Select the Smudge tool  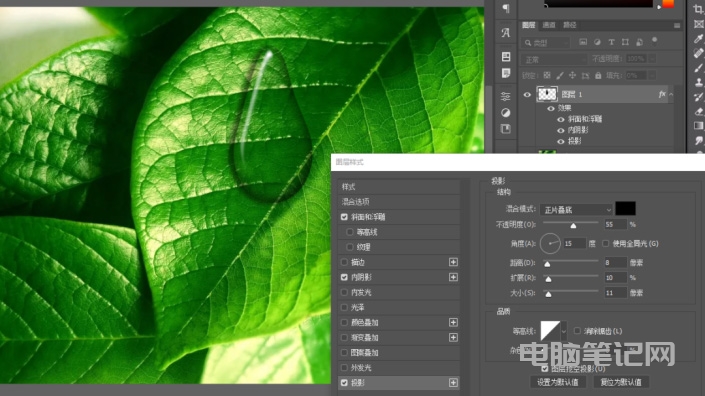pos(698,140)
